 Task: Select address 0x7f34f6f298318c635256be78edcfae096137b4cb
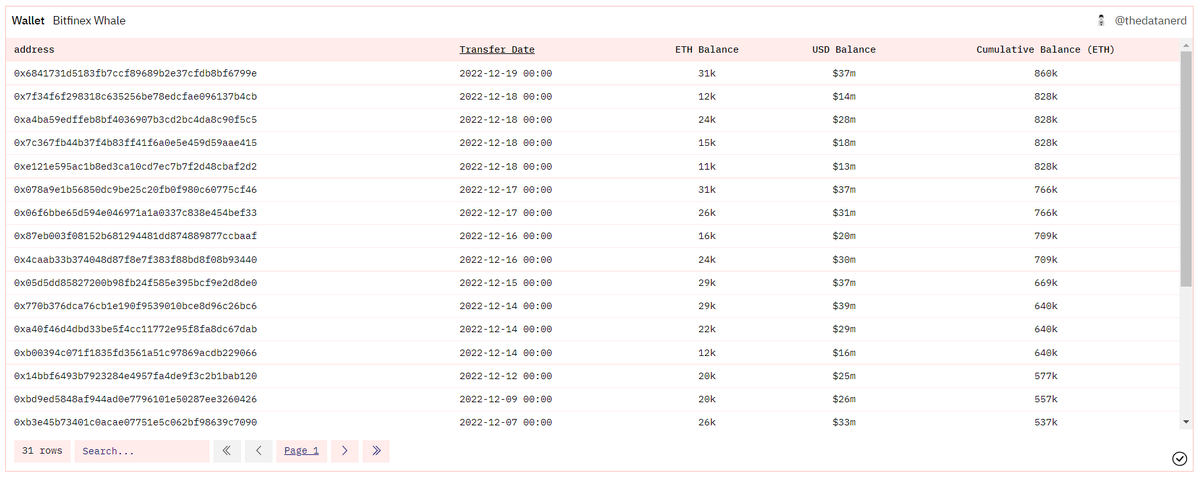click(x=135, y=96)
